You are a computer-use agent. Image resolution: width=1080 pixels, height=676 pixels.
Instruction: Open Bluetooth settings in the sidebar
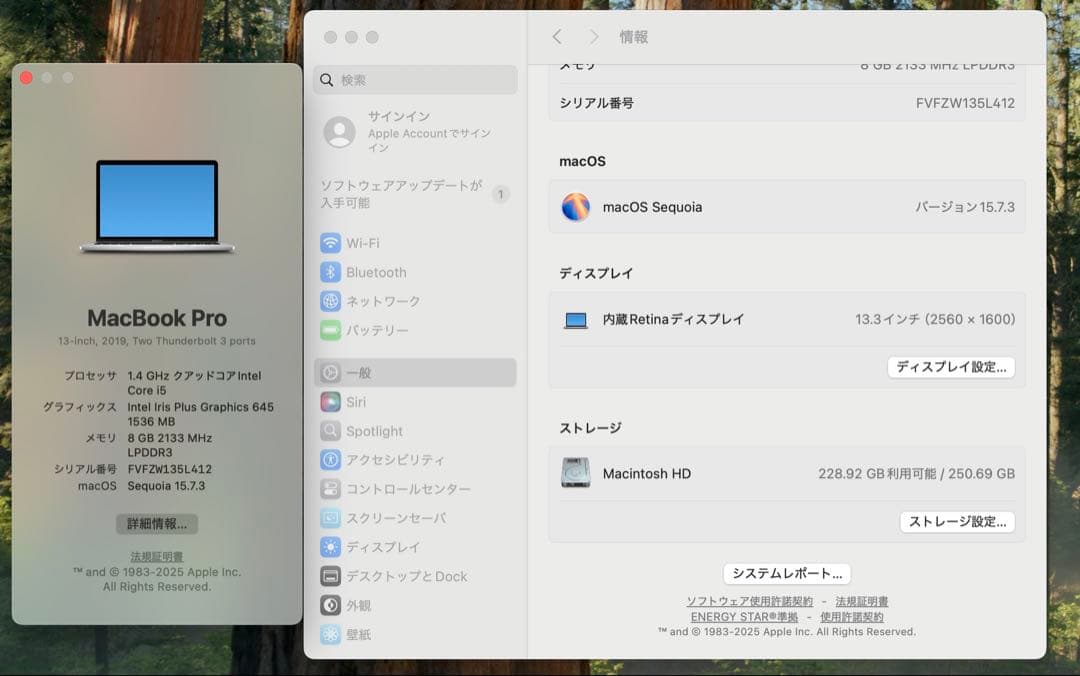[x=377, y=271]
